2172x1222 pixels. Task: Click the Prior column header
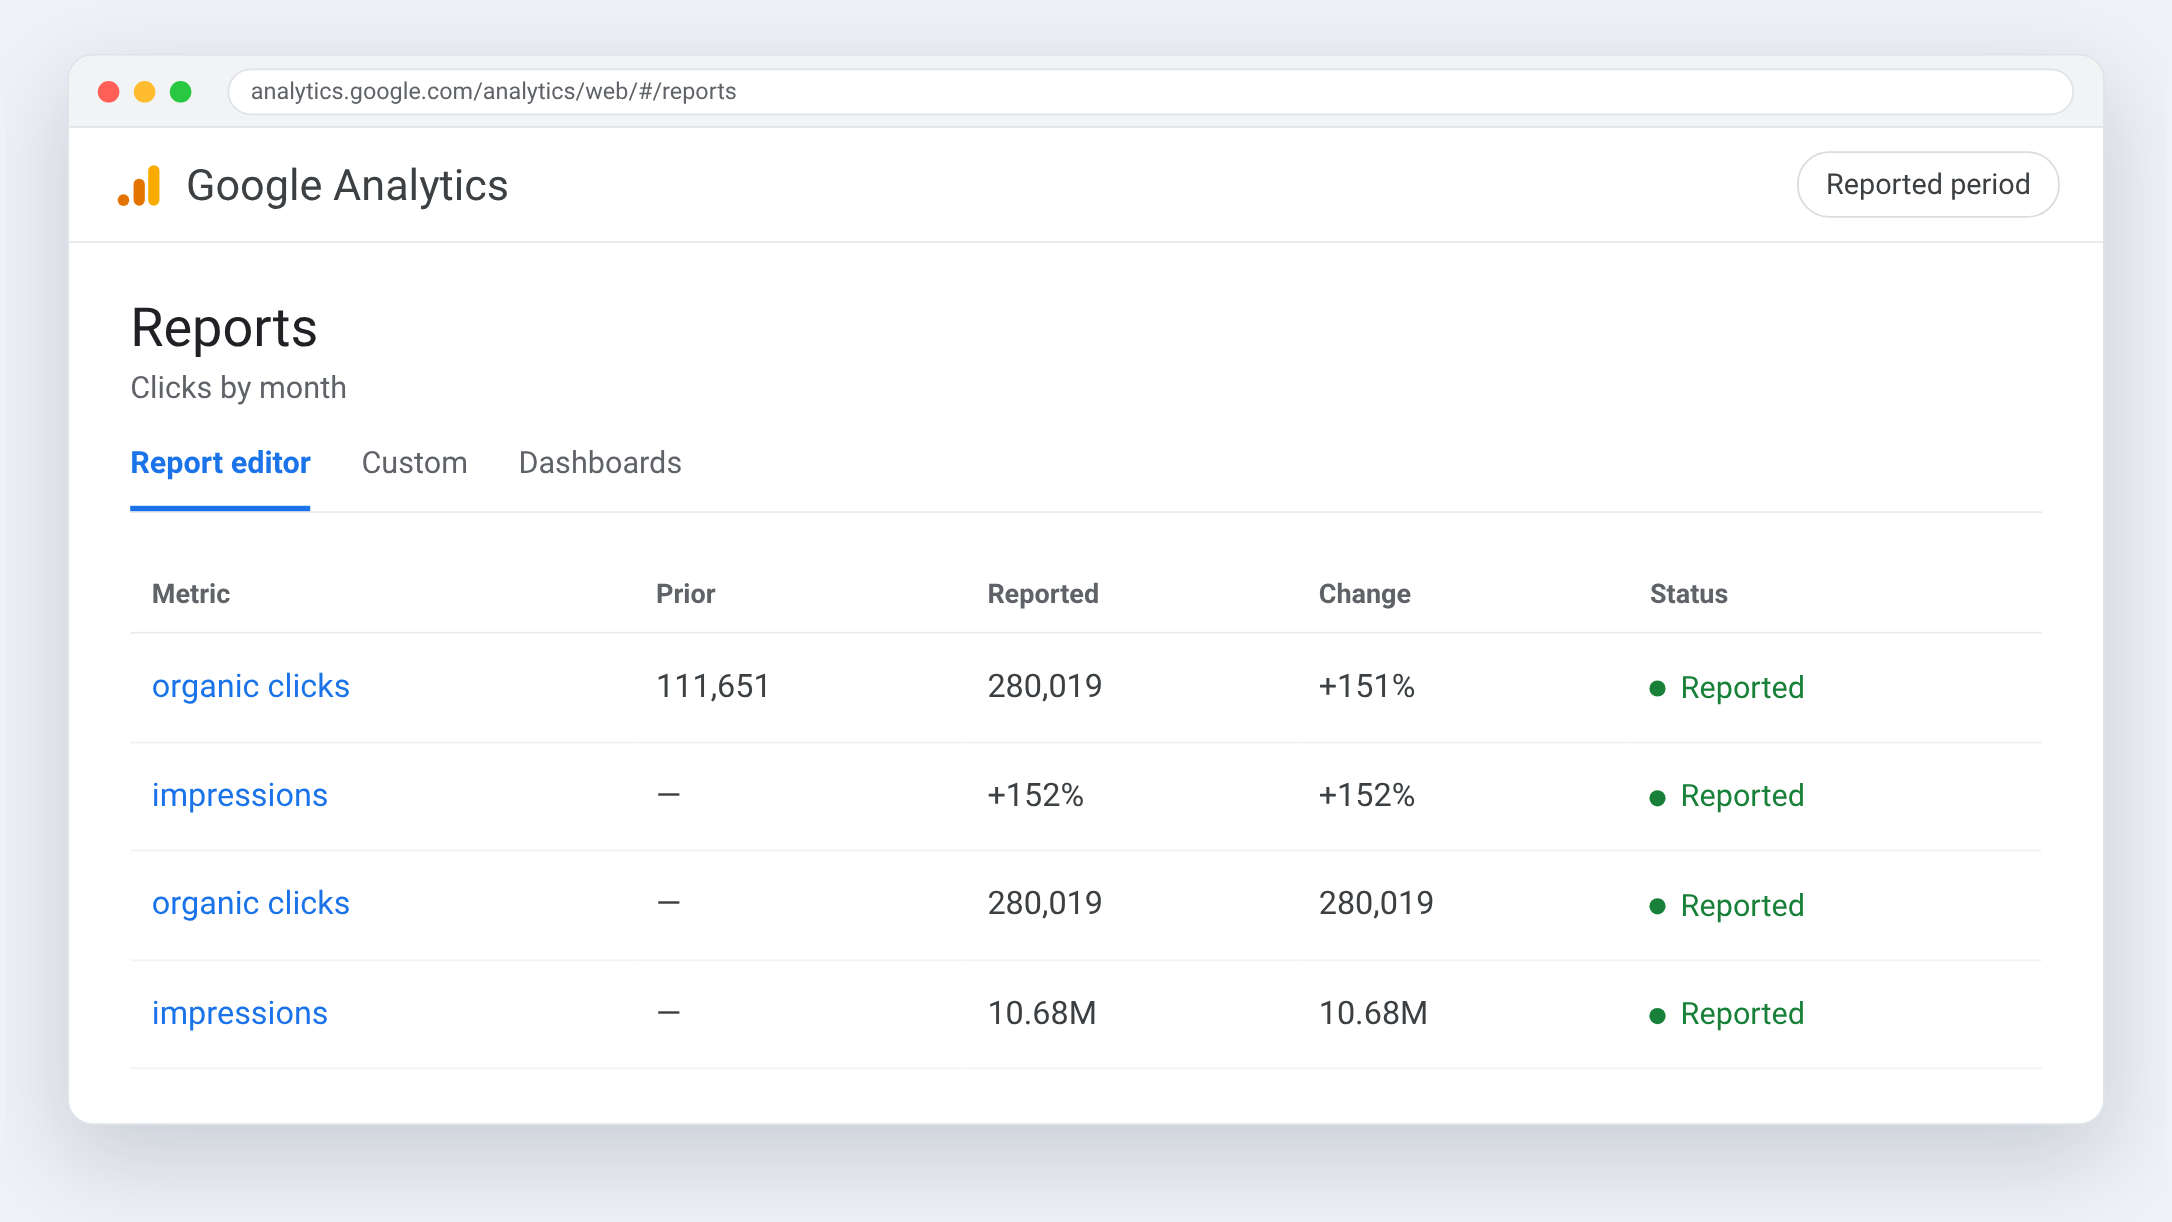[x=685, y=594]
